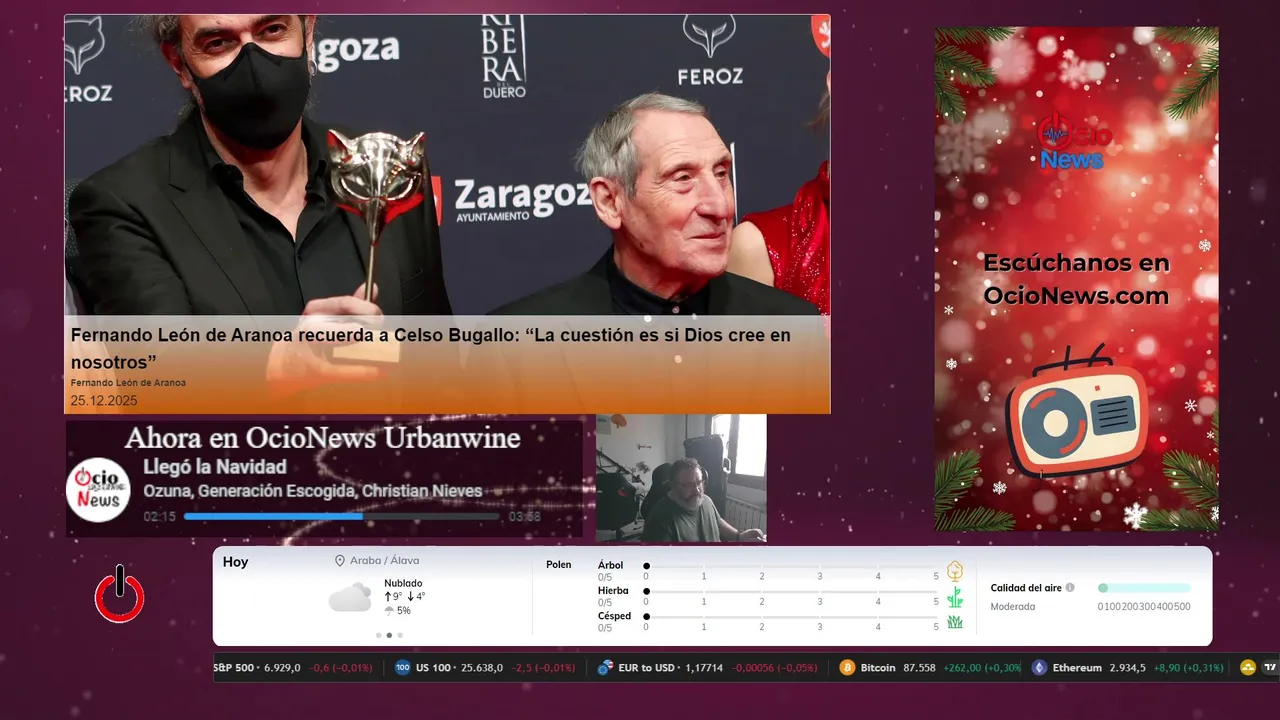1280x720 pixels.
Task: Click the artists line 'Ozuna, Generación Escogida'
Action: click(x=313, y=491)
